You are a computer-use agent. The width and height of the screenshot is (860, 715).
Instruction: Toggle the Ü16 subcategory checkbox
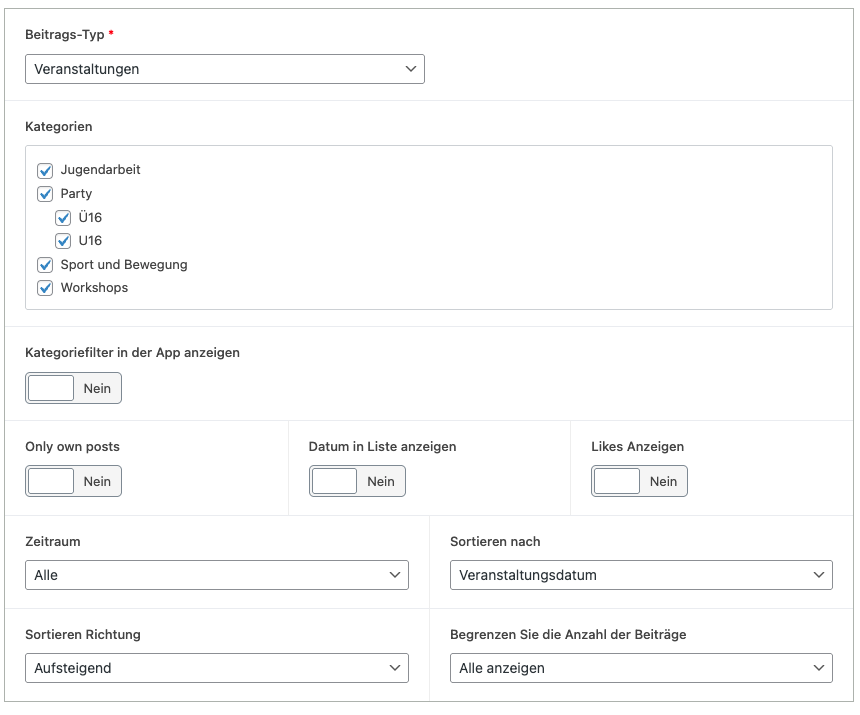63,218
